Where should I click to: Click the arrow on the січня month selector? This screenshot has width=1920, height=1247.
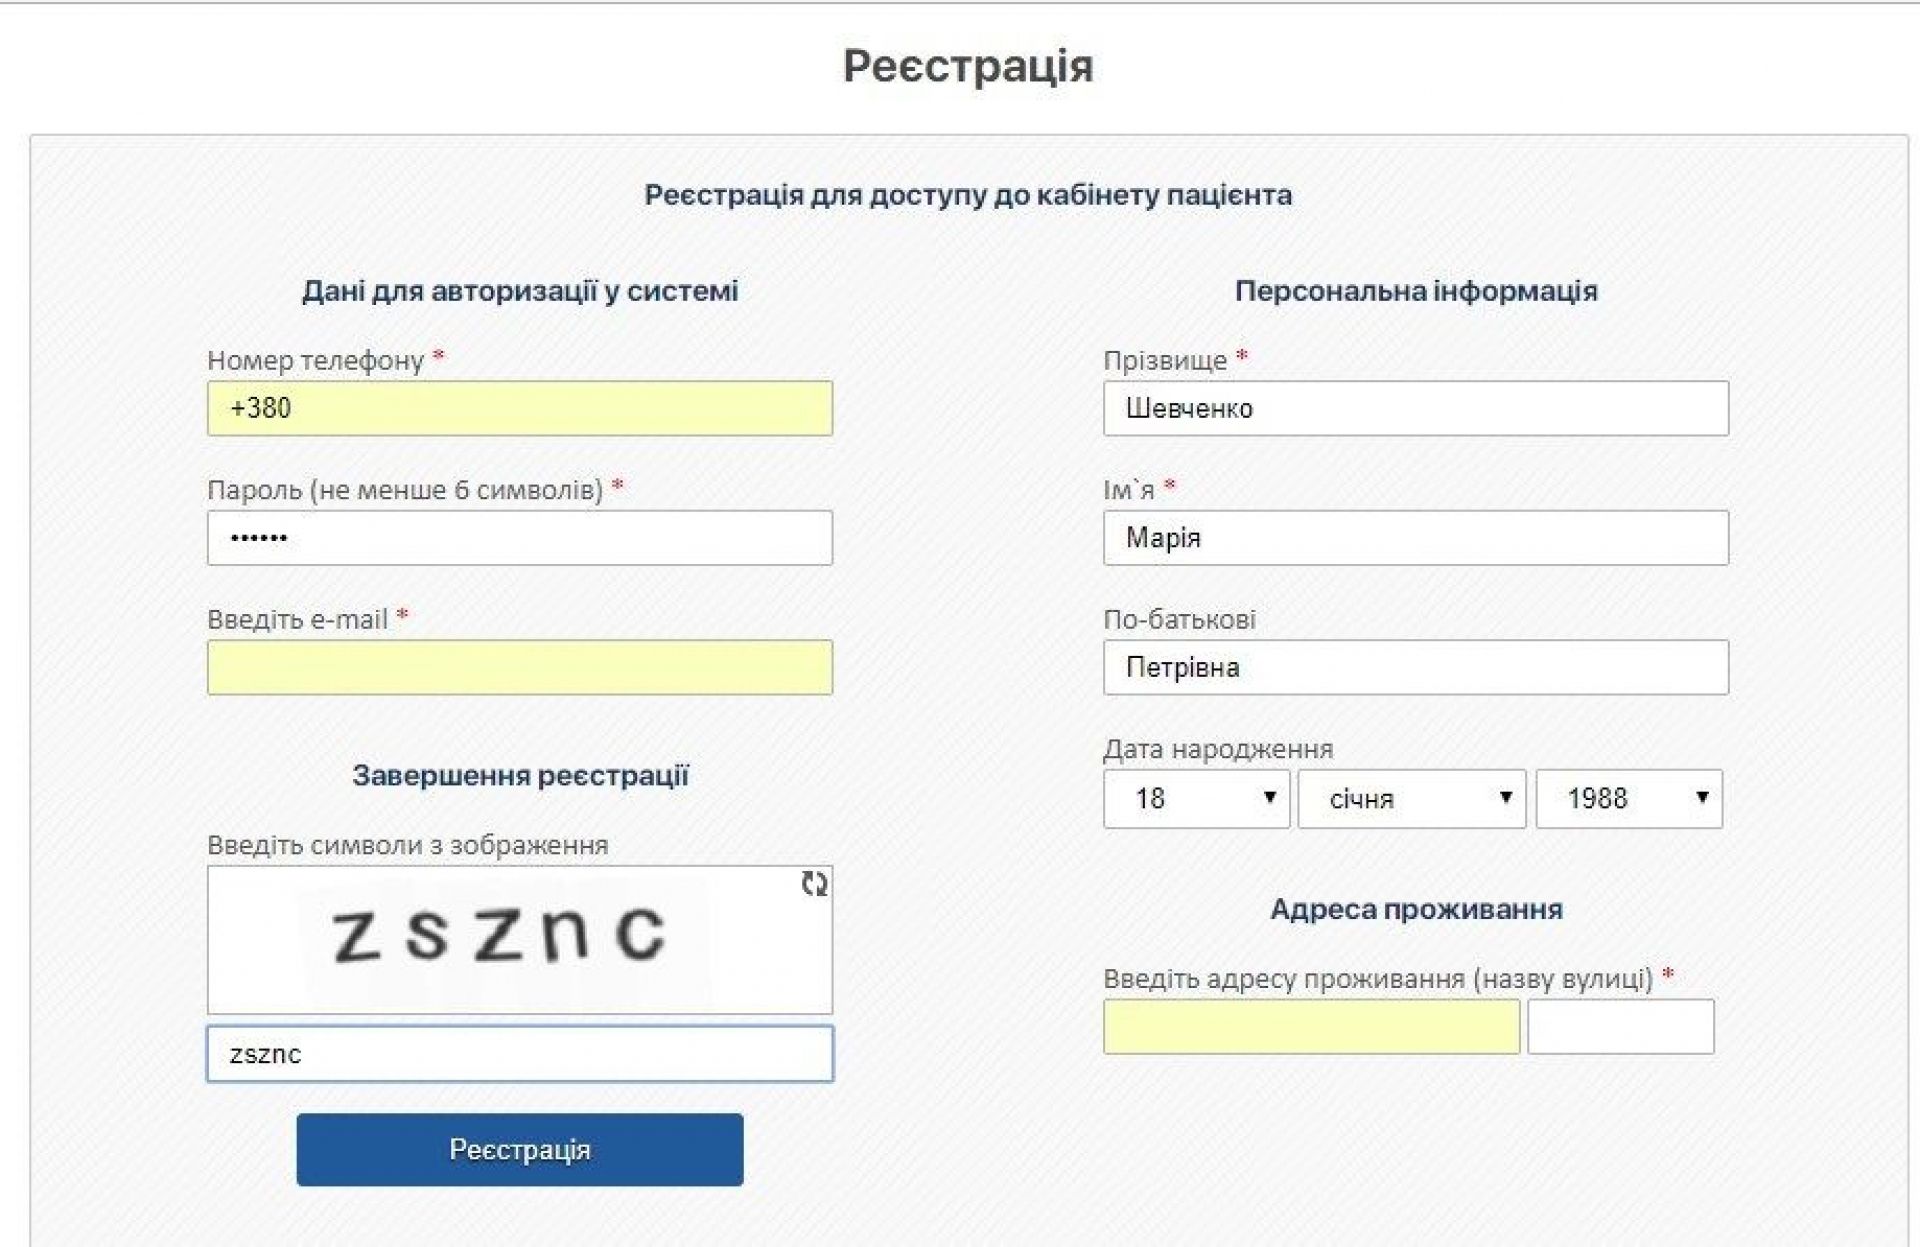pos(1505,797)
